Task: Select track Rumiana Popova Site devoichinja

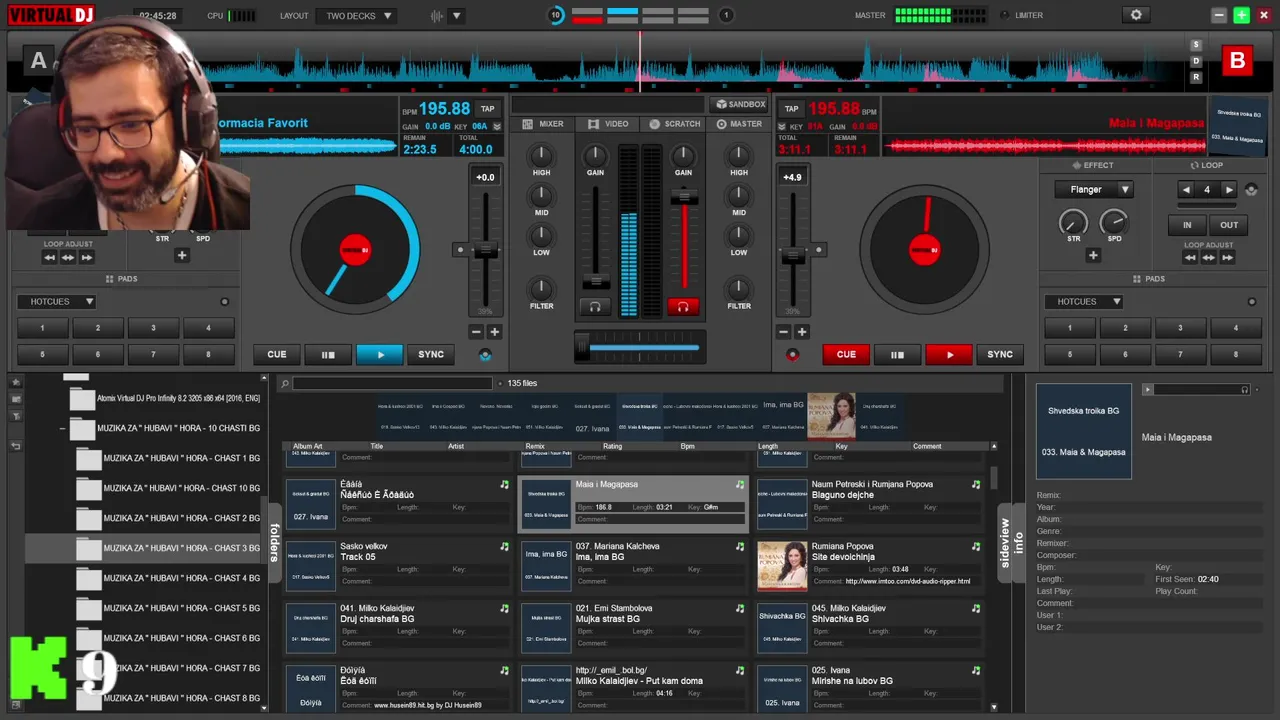Action: click(x=869, y=564)
